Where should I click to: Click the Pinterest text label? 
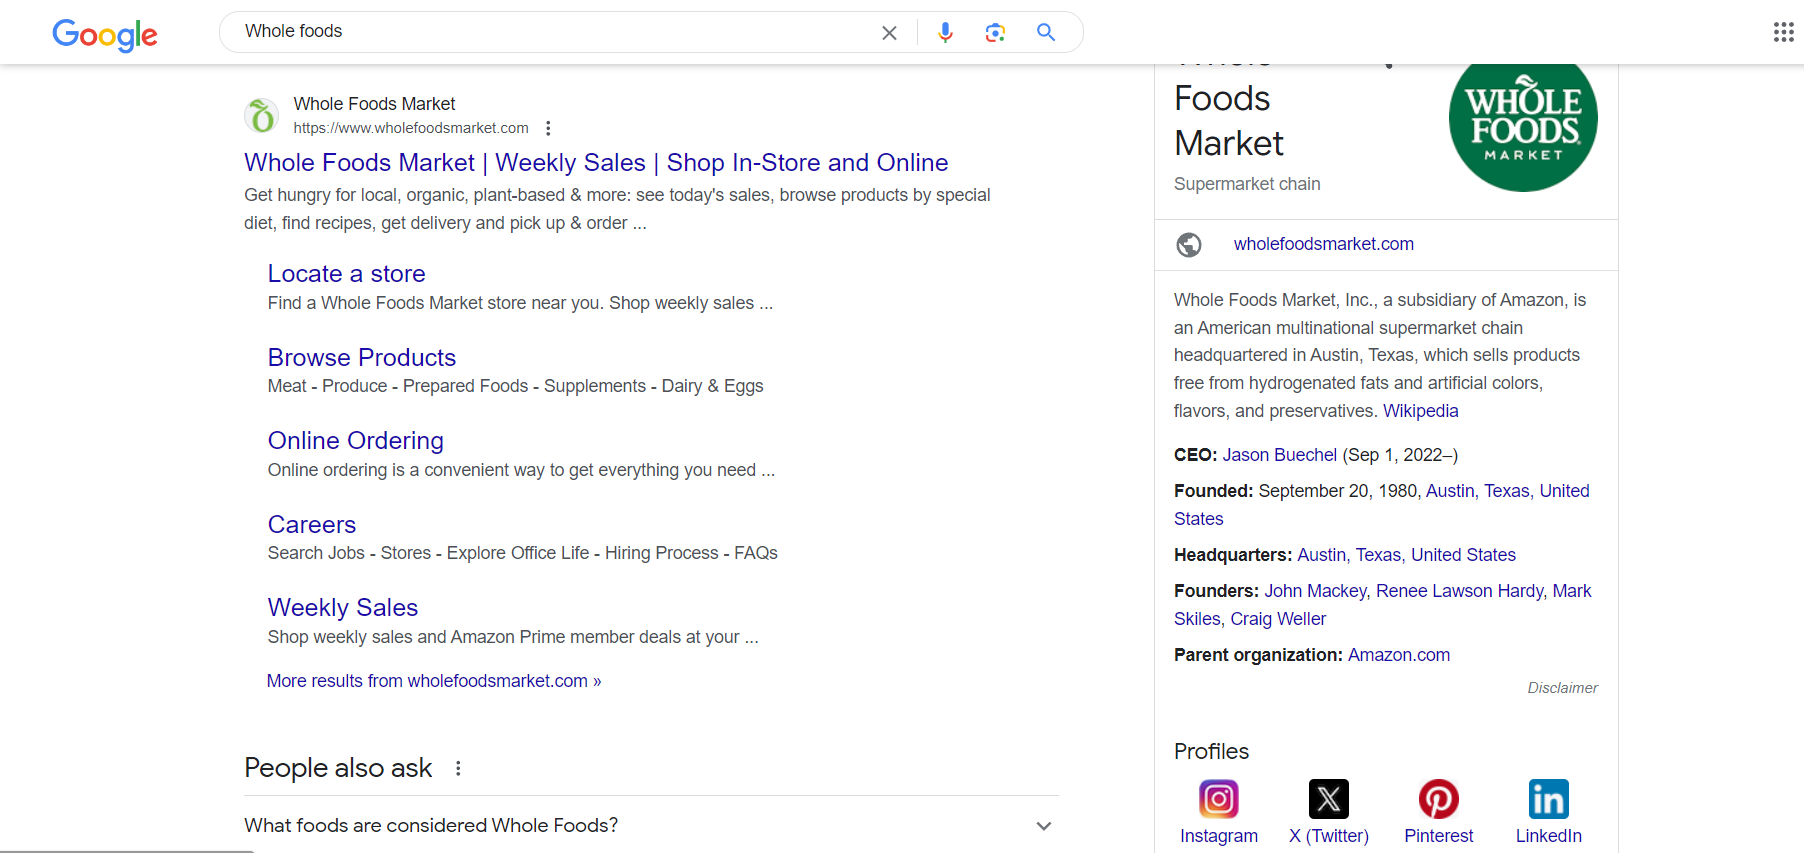(x=1439, y=836)
